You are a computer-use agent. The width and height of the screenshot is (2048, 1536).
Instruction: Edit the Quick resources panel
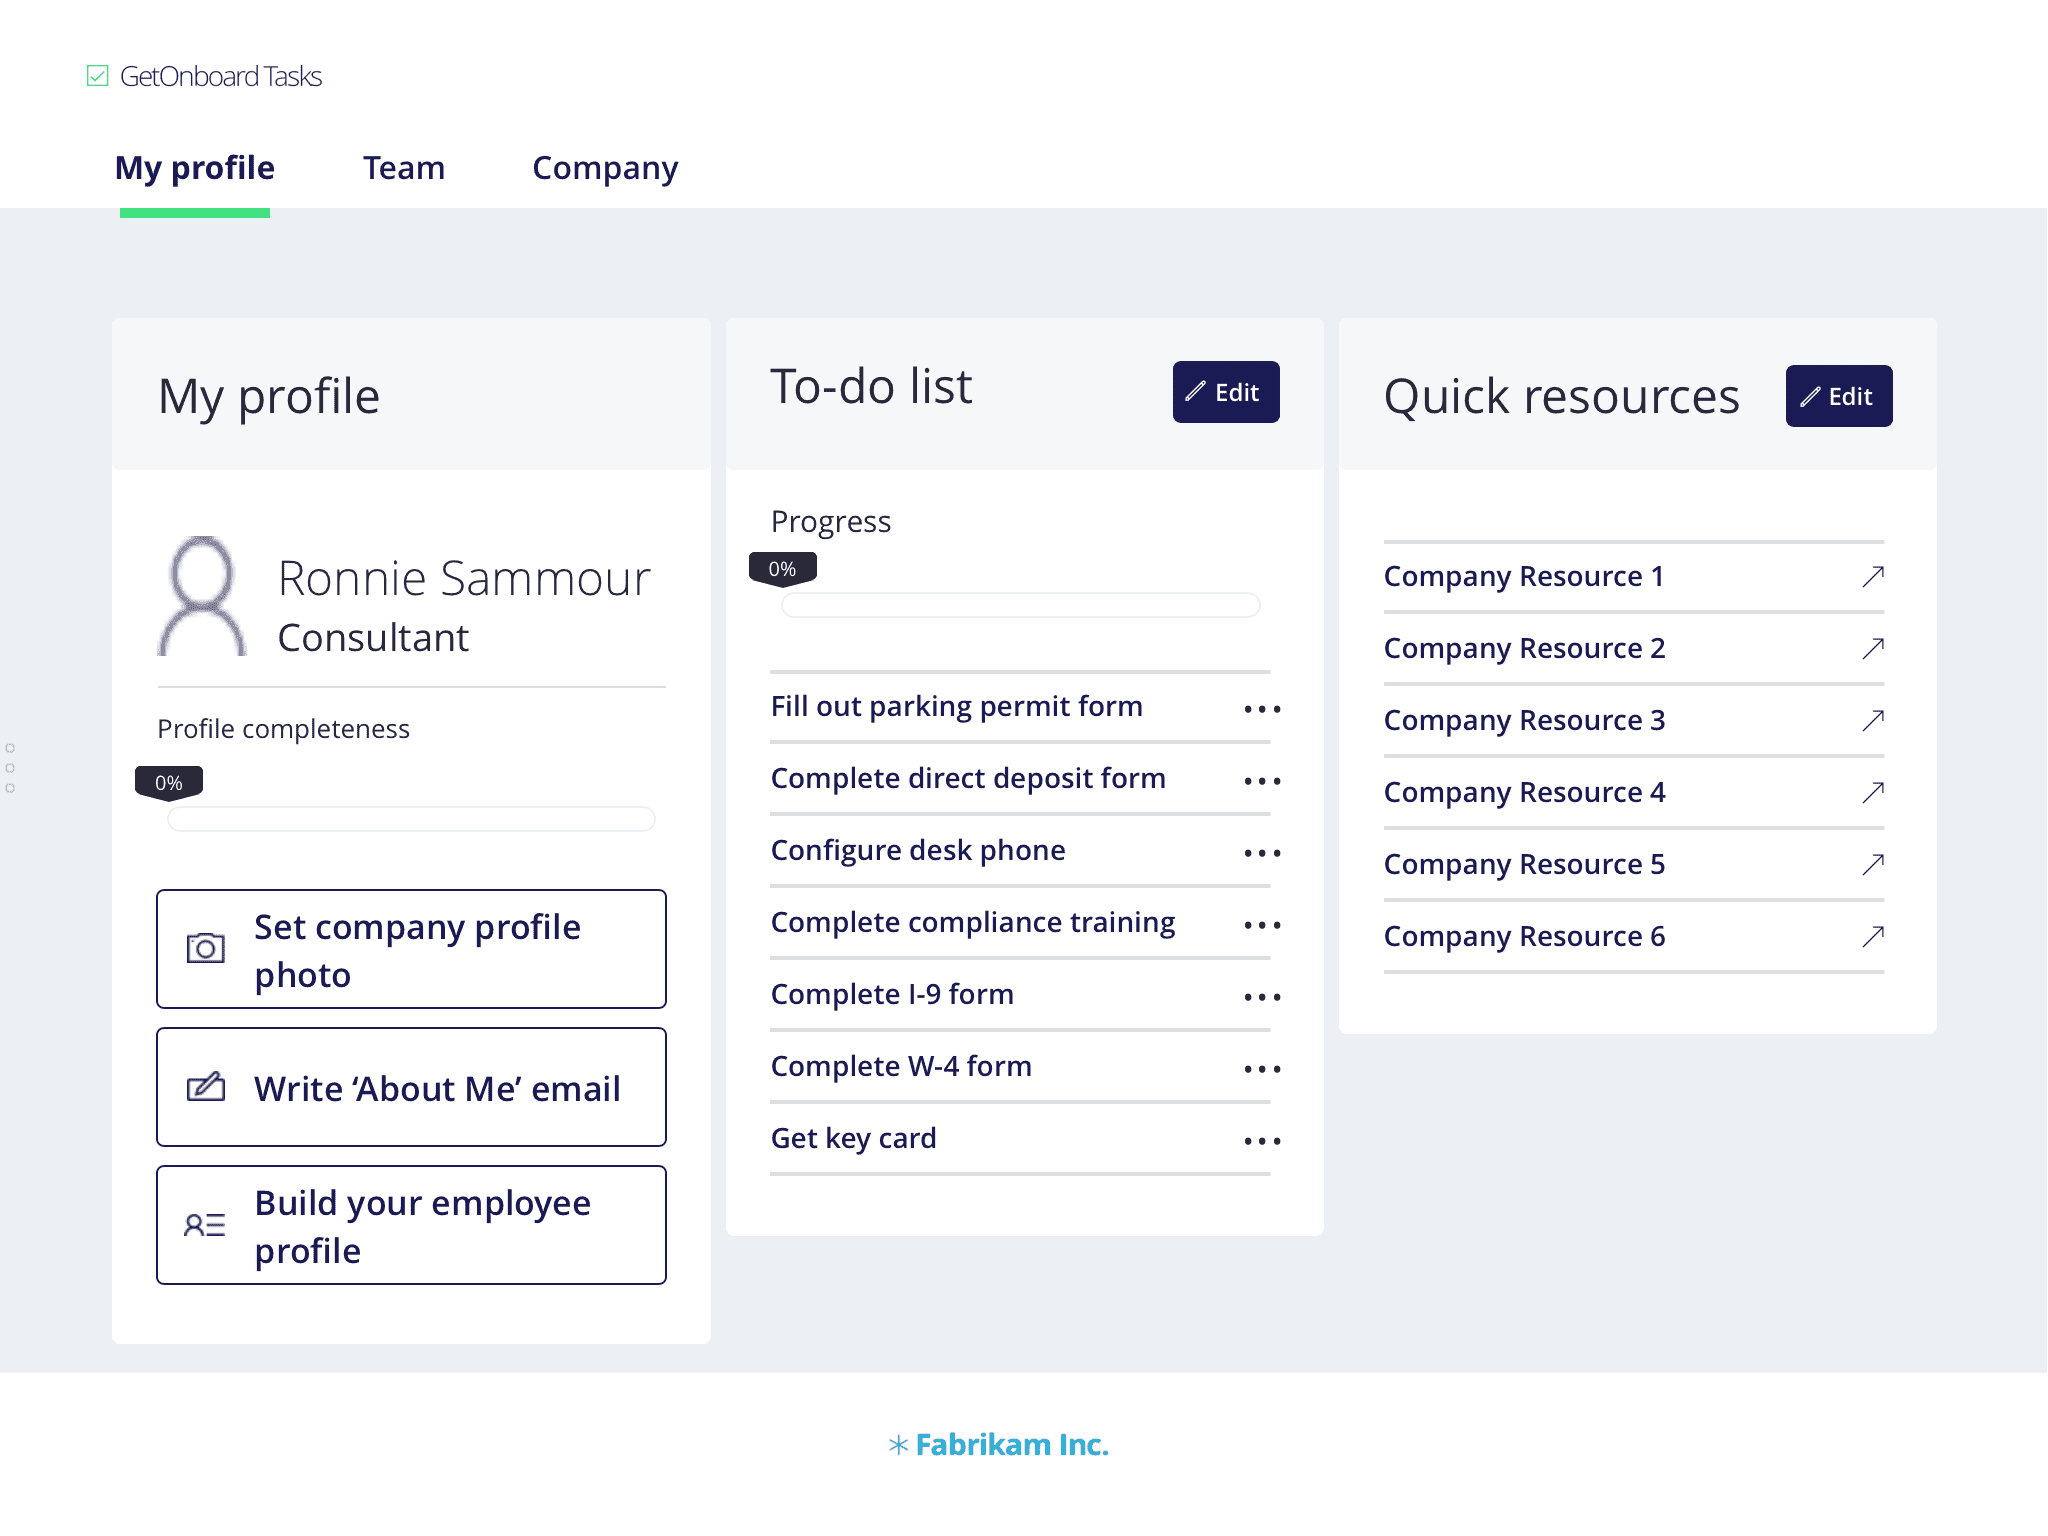click(x=1839, y=396)
